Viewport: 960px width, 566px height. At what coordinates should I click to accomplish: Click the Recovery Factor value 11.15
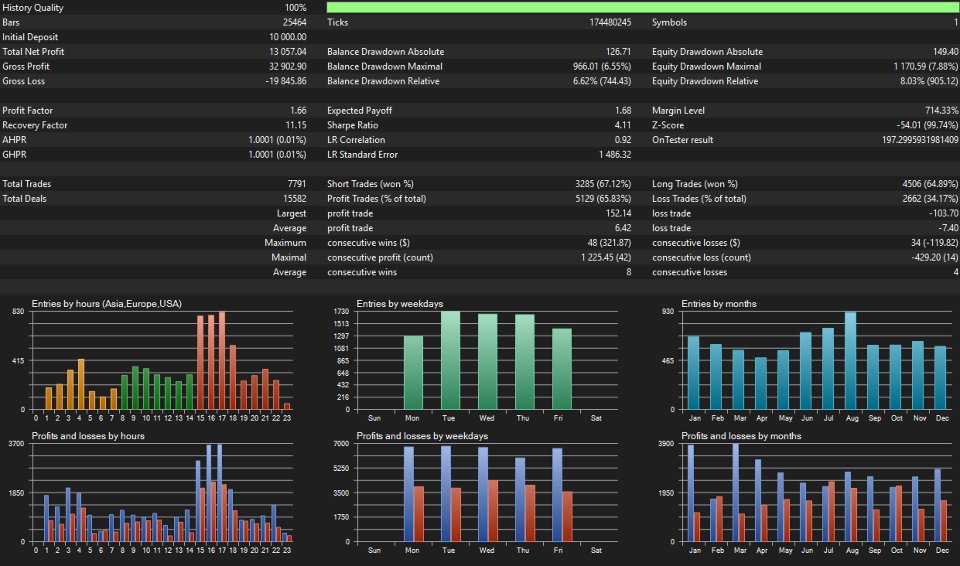click(296, 126)
